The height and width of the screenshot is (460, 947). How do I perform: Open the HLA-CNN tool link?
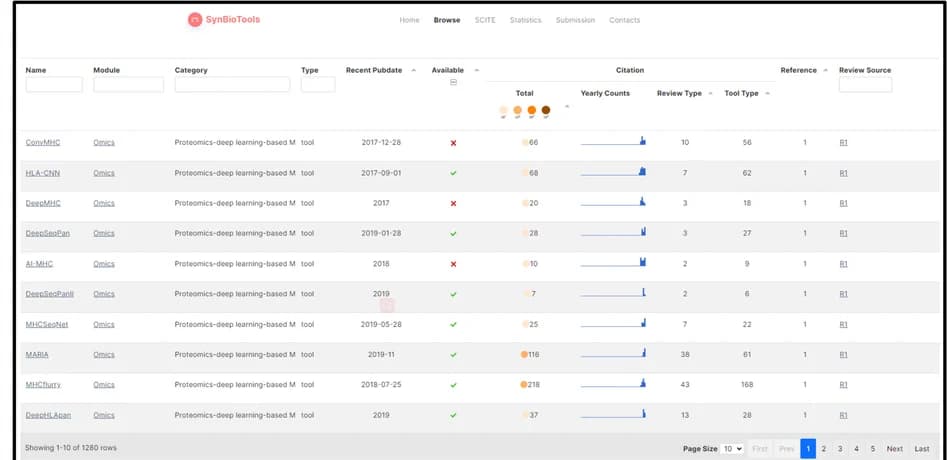tap(43, 173)
